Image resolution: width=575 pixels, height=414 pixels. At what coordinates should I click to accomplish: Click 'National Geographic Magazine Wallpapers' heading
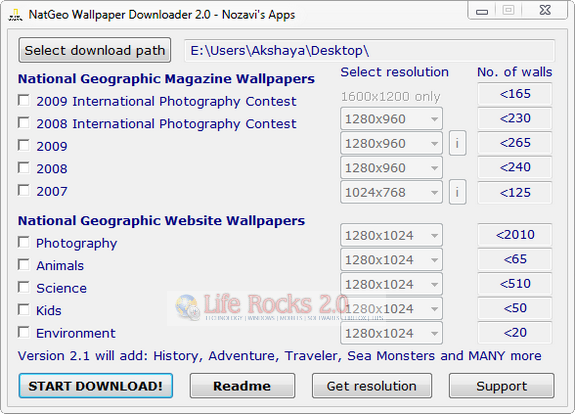coord(166,79)
